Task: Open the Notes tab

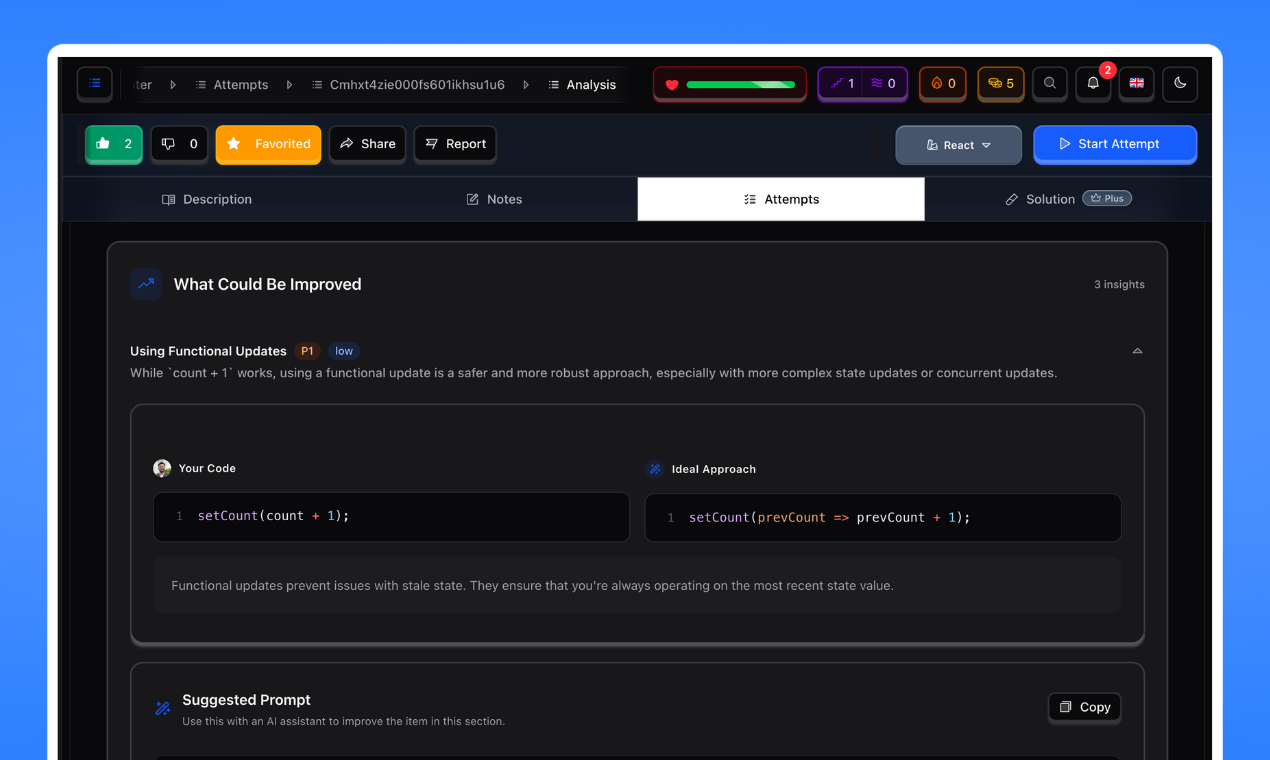Action: tap(494, 199)
